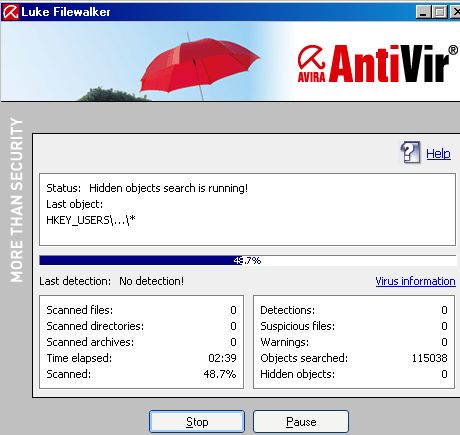Click the 'No detection!' last detection text
This screenshot has width=460, height=435.
click(x=152, y=281)
